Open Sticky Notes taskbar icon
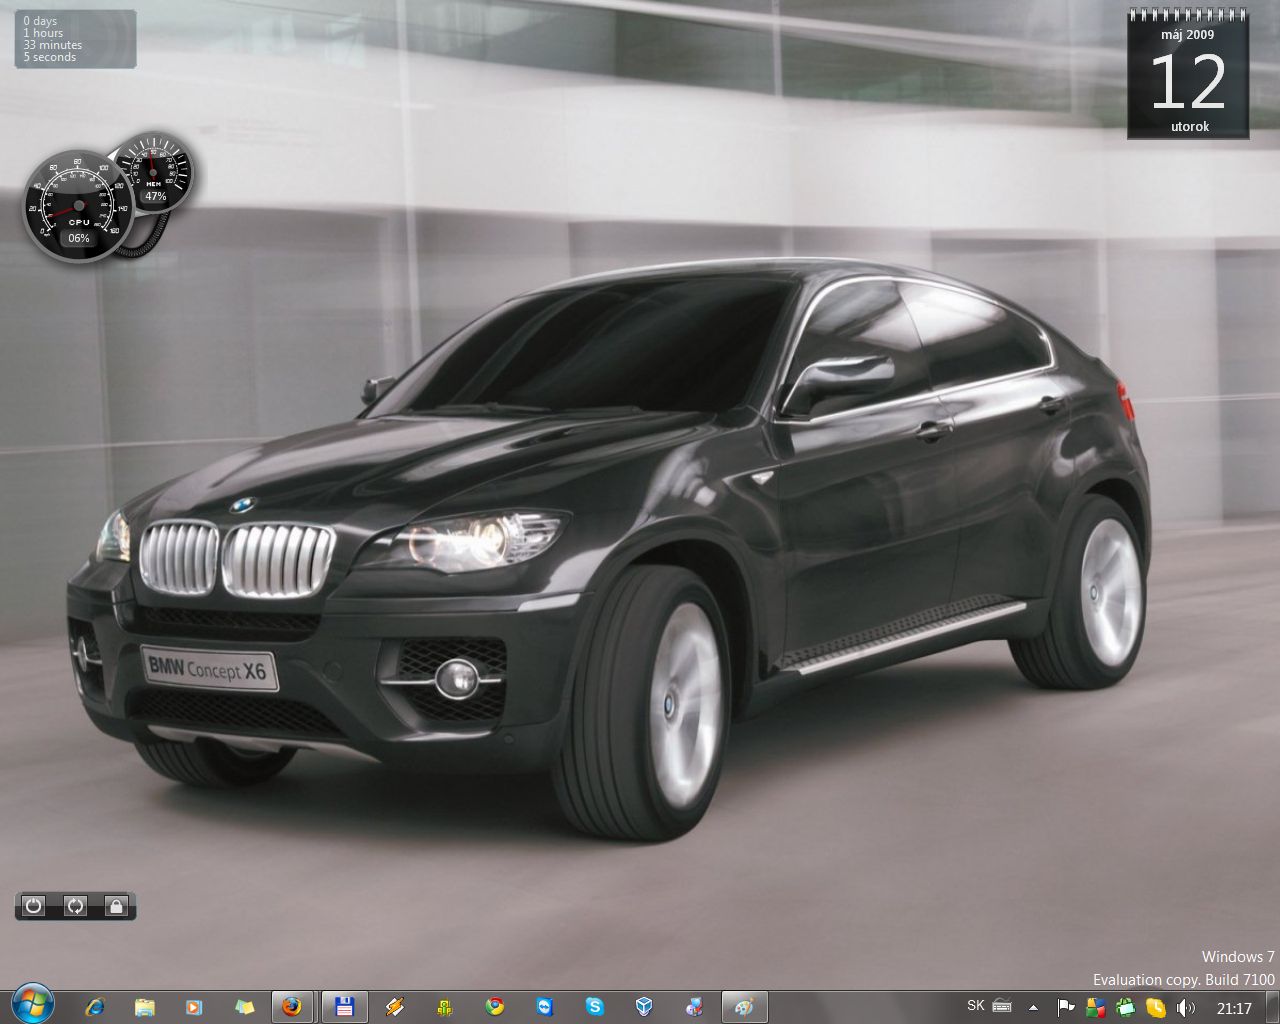Viewport: 1280px width, 1024px height. (245, 1007)
